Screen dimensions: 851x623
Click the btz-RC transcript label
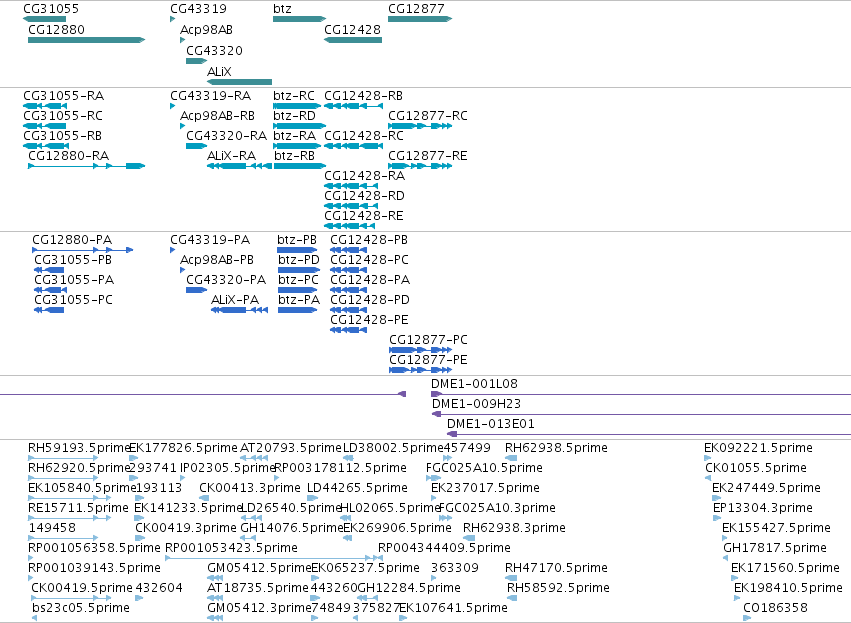click(294, 96)
